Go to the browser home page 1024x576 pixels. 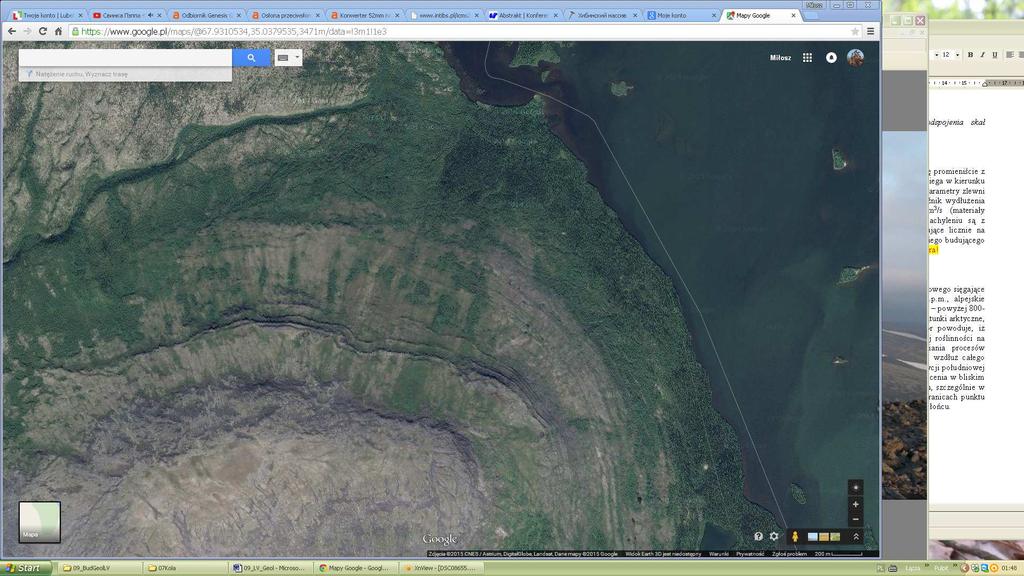pos(58,31)
